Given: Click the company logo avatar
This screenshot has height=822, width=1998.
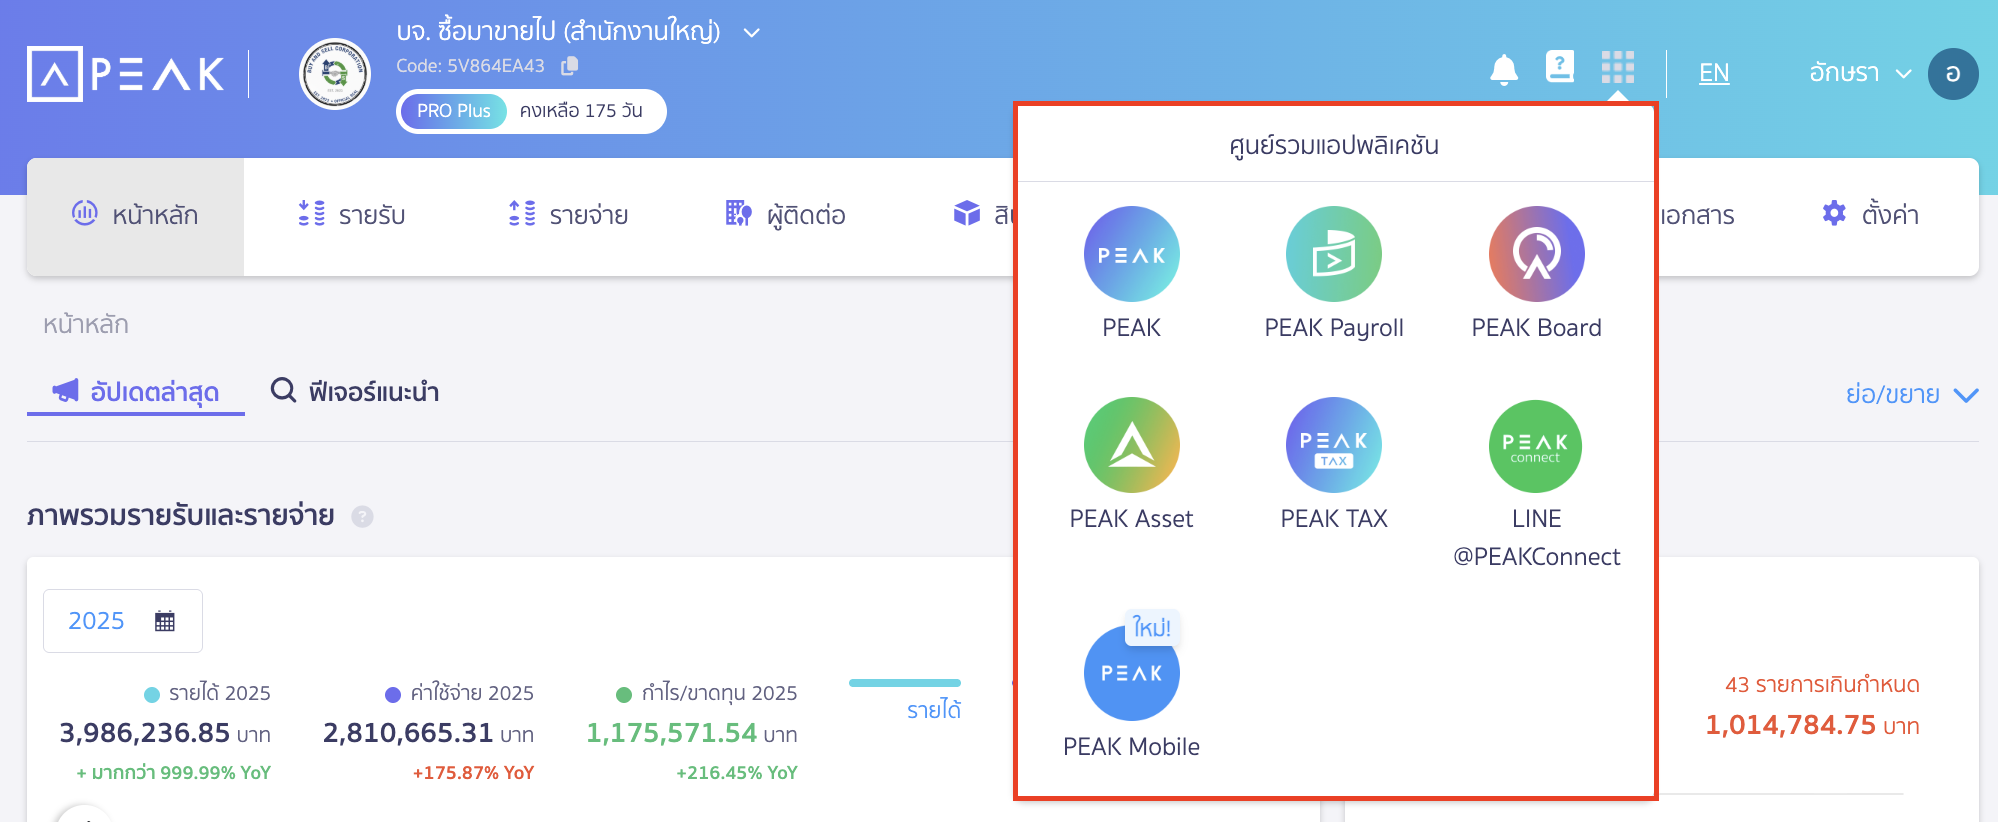Looking at the screenshot, I should point(335,74).
